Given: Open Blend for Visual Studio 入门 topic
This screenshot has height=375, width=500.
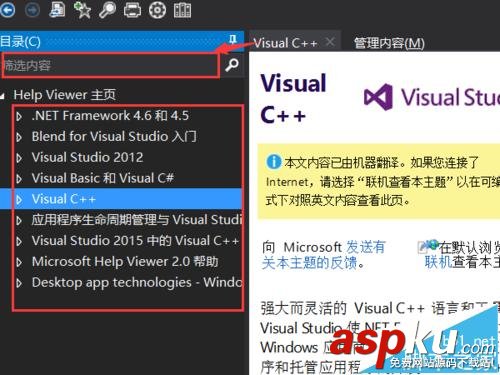Looking at the screenshot, I should 114,136.
